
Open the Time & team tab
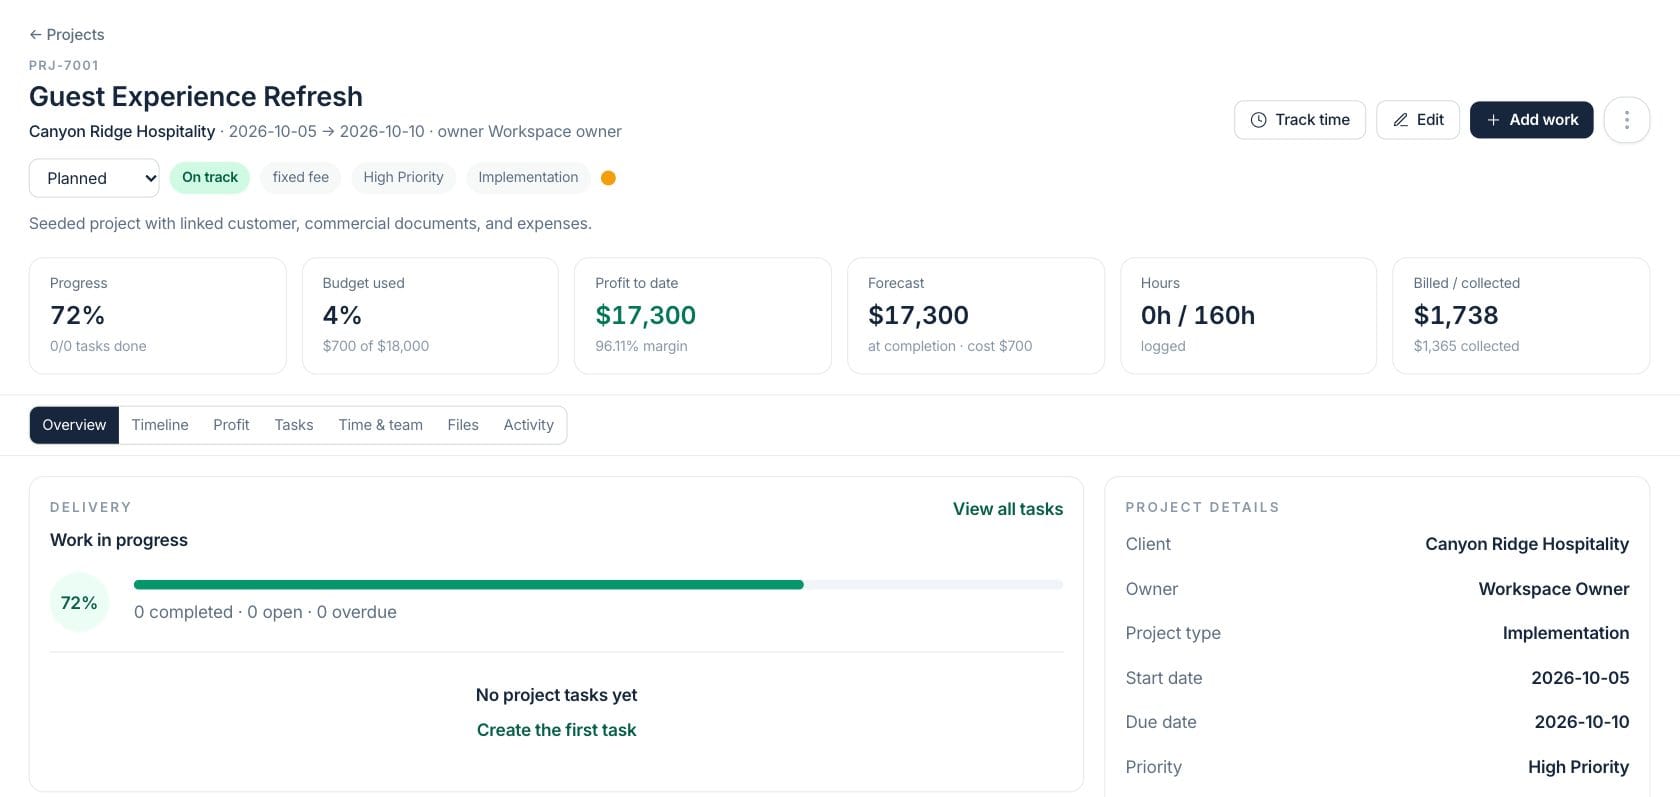[381, 425]
